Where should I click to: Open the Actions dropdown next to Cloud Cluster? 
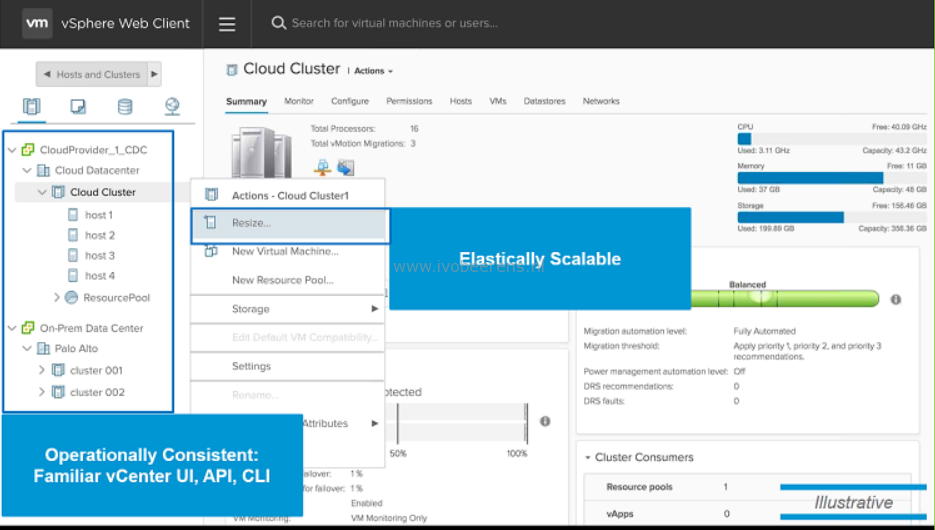[373, 71]
